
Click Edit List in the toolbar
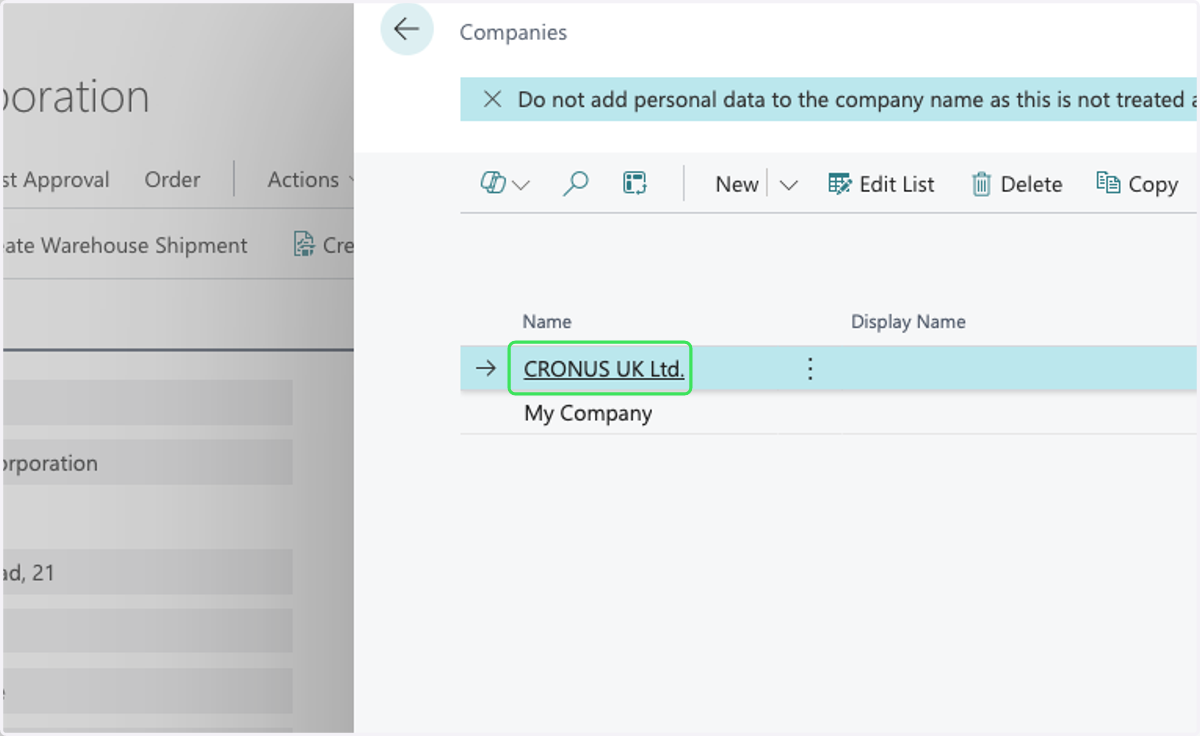tap(882, 184)
